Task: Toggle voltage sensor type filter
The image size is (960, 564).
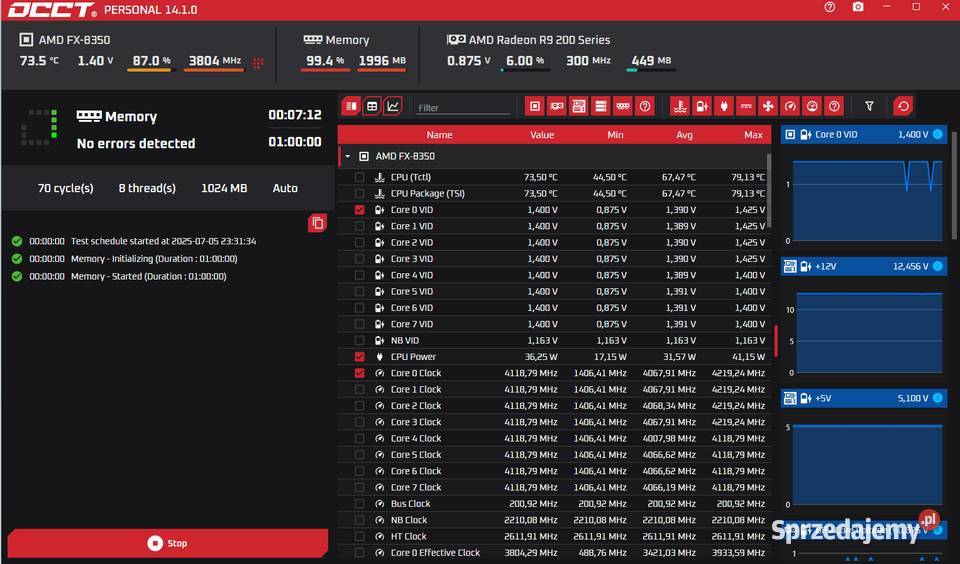Action: (702, 107)
